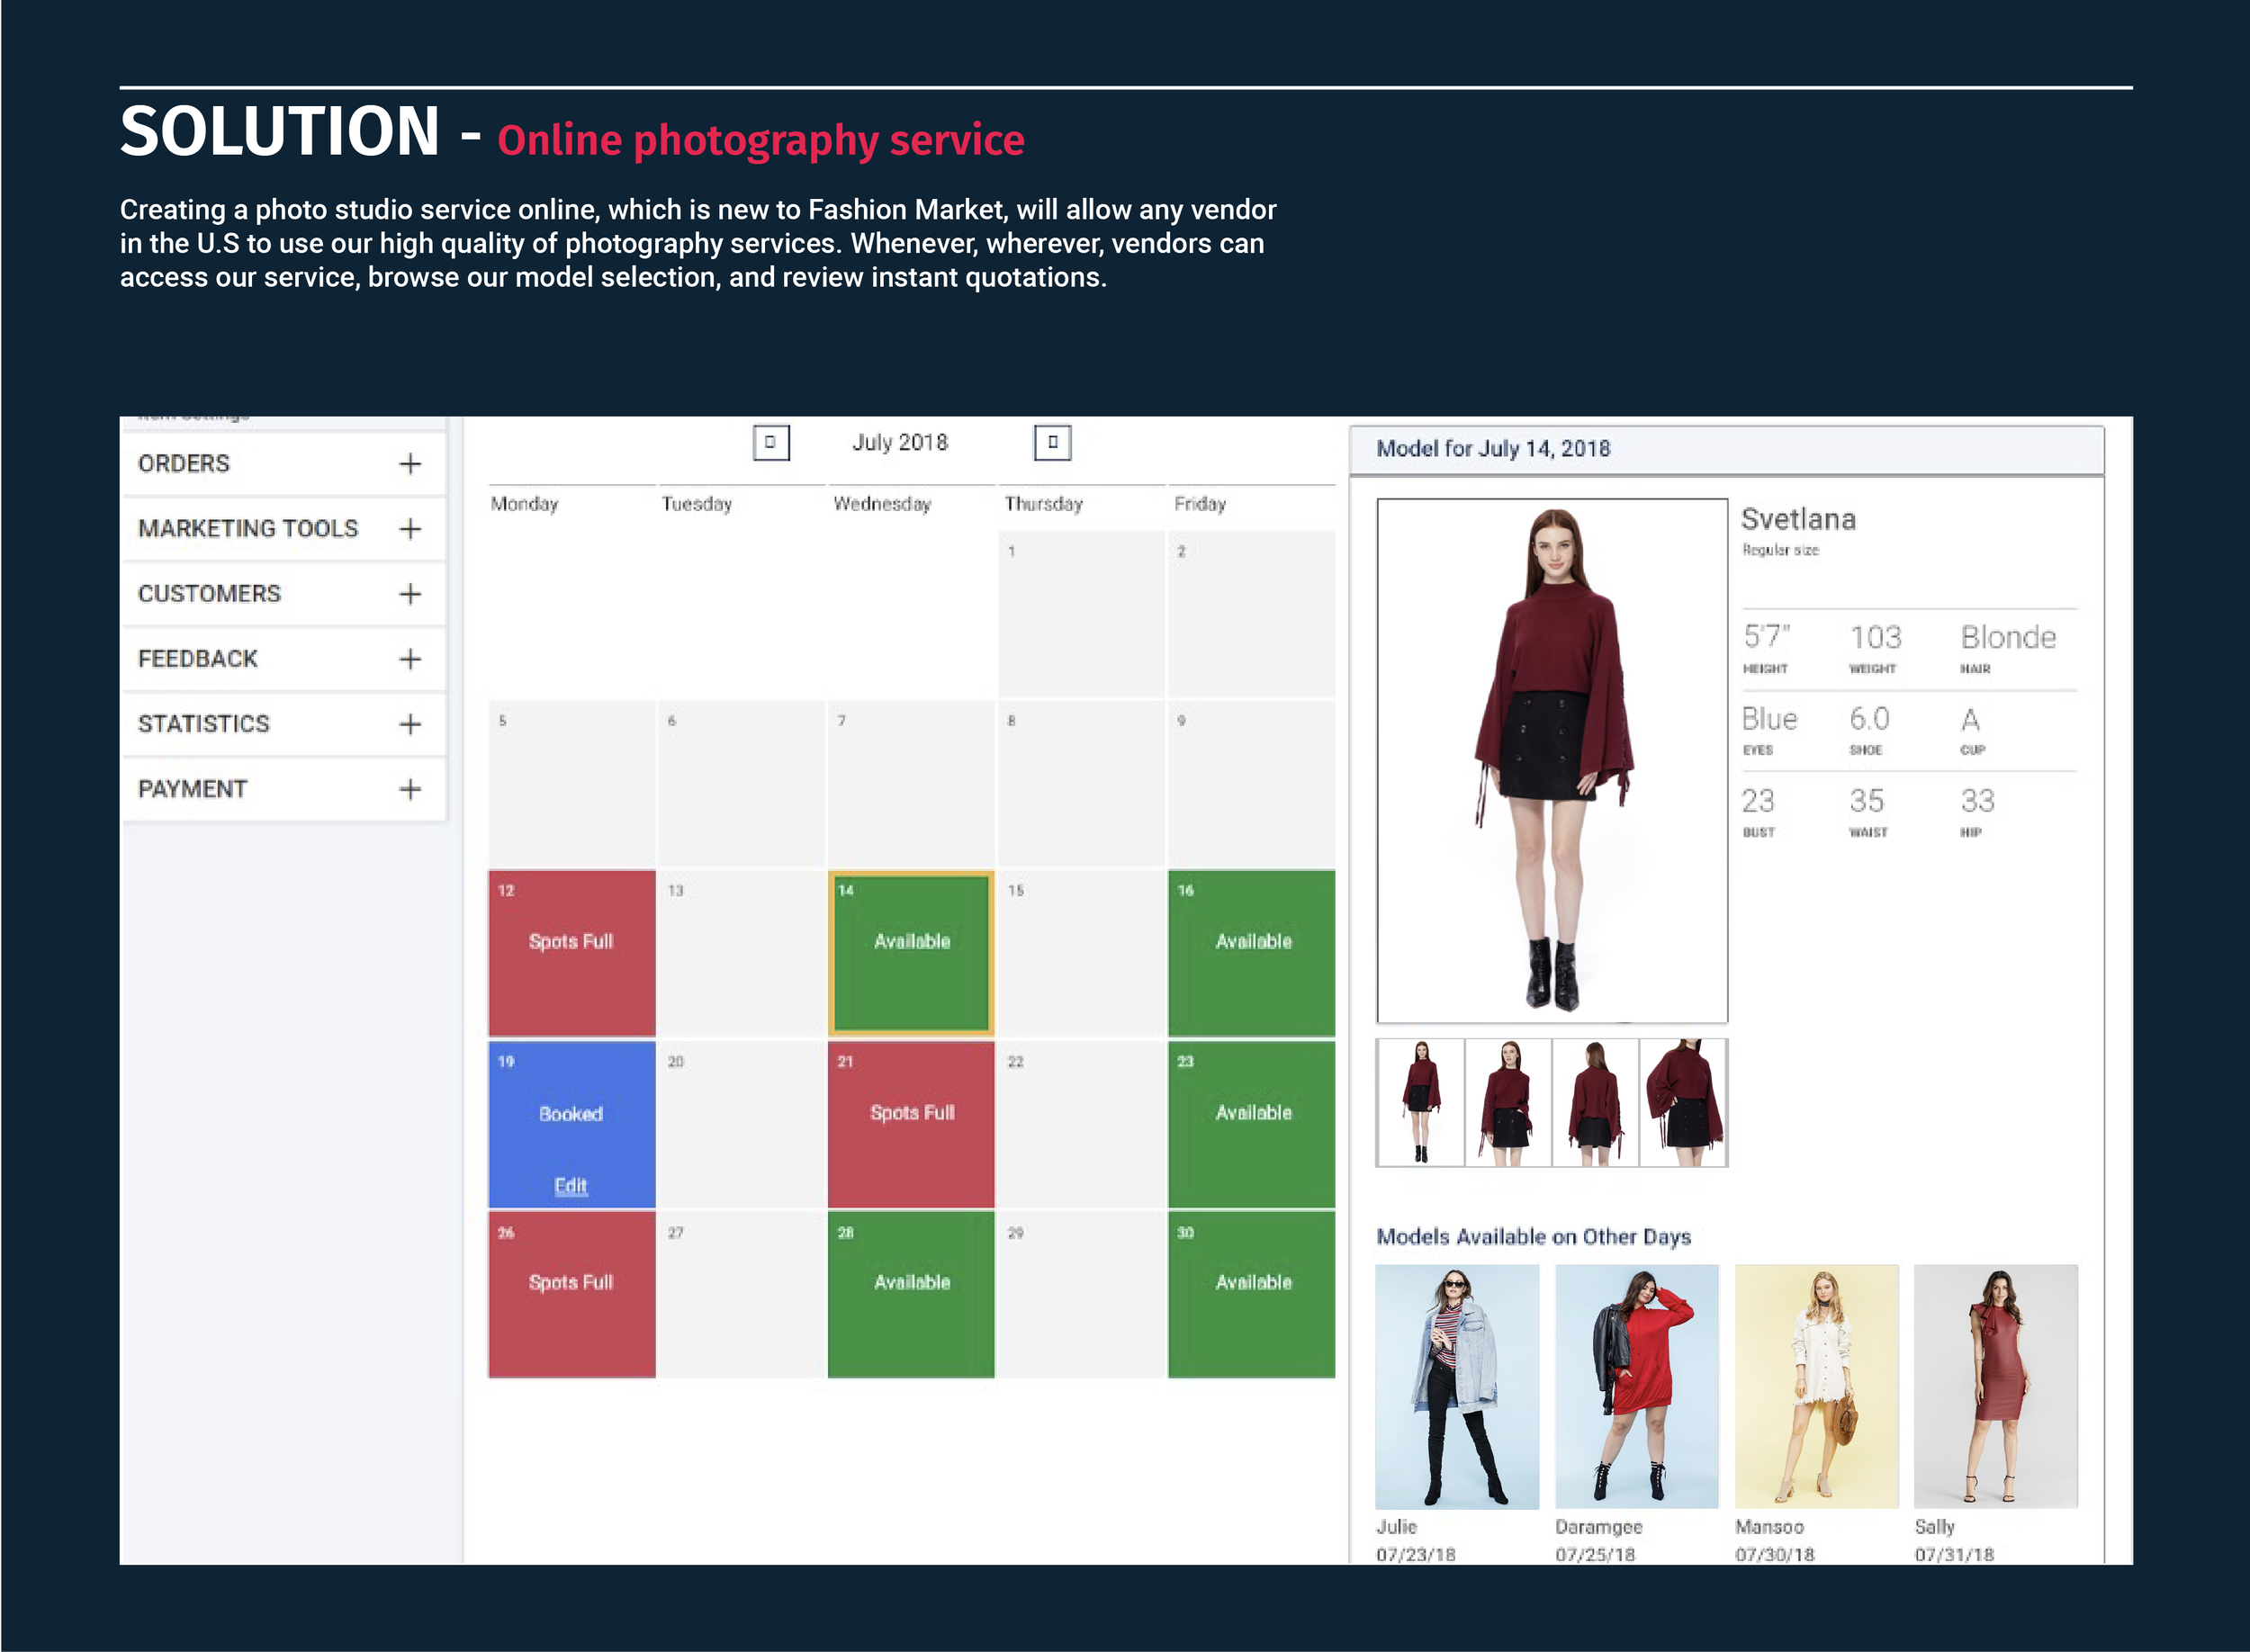Open the PAYMENT menu item

tap(192, 790)
